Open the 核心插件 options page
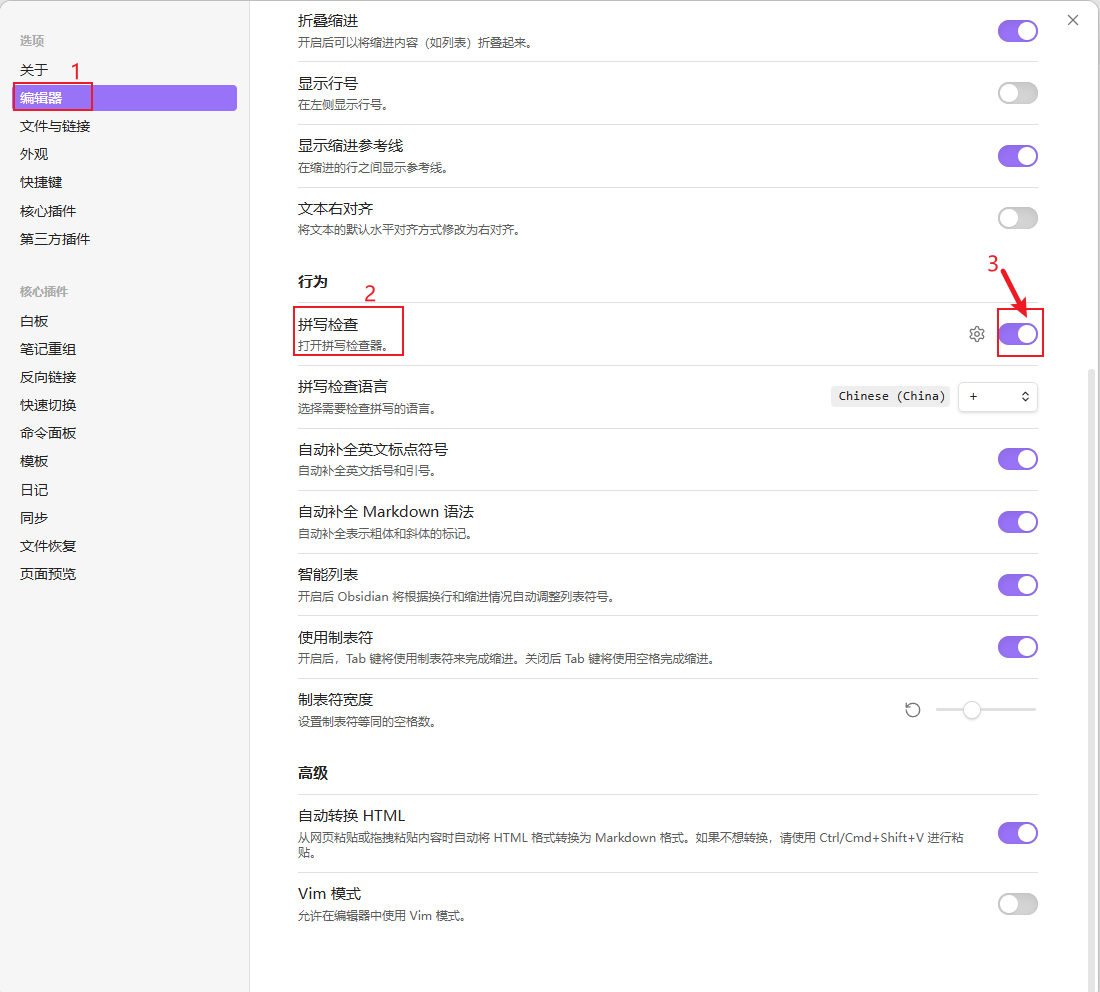Viewport: 1100px width, 992px height. pyautogui.click(x=48, y=211)
